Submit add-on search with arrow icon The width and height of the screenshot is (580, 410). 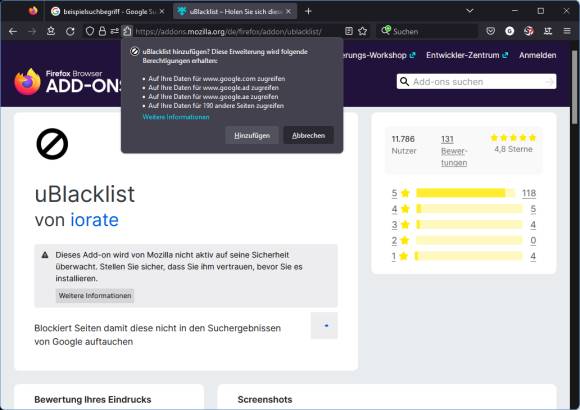click(550, 81)
